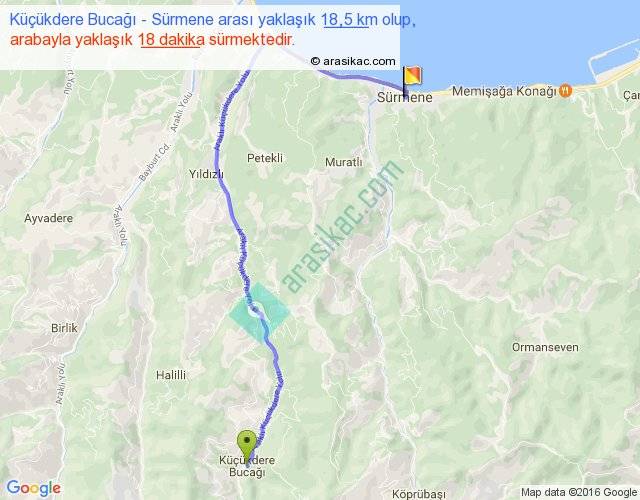Click the Küçükdere Bucağı place label

[247, 466]
